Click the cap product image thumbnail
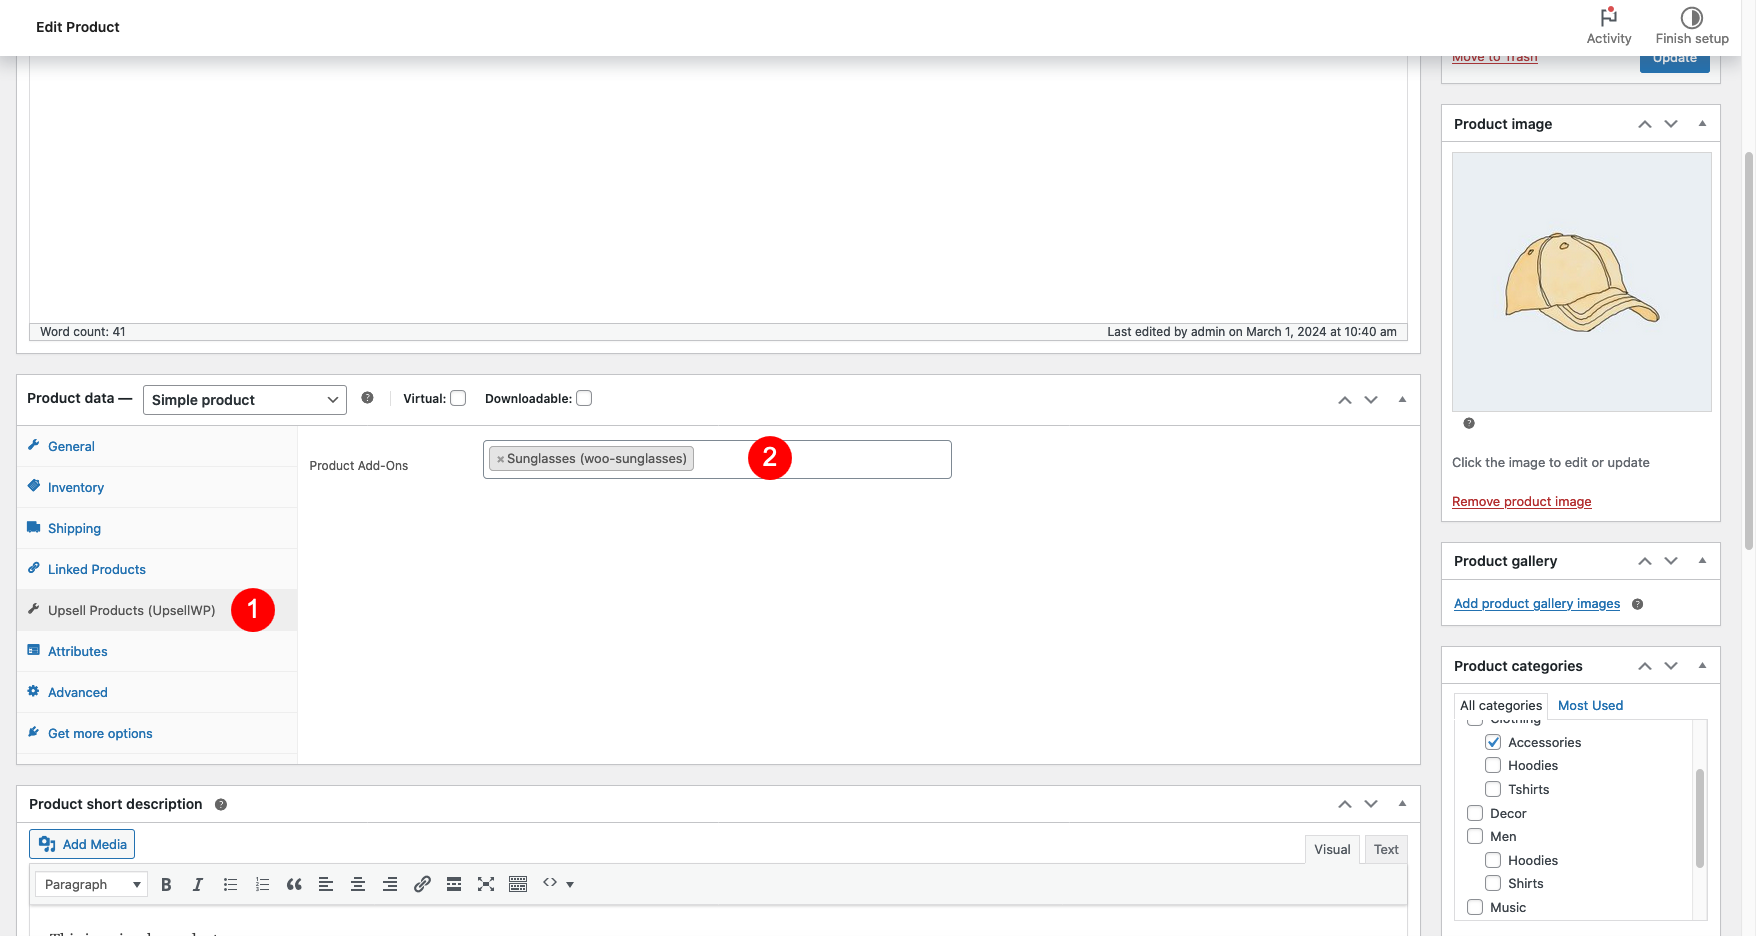1756x936 pixels. 1581,282
